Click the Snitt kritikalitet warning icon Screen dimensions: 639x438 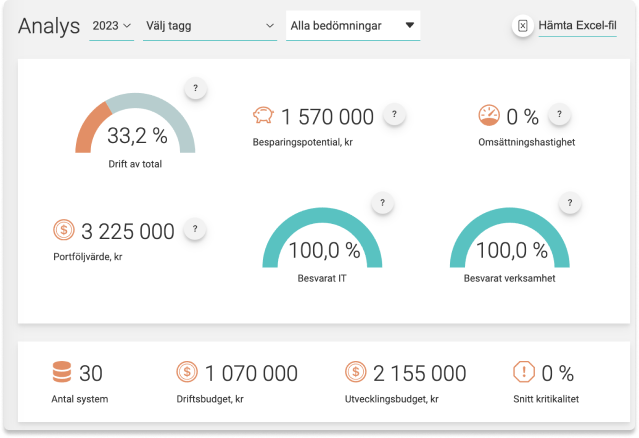(x=524, y=373)
